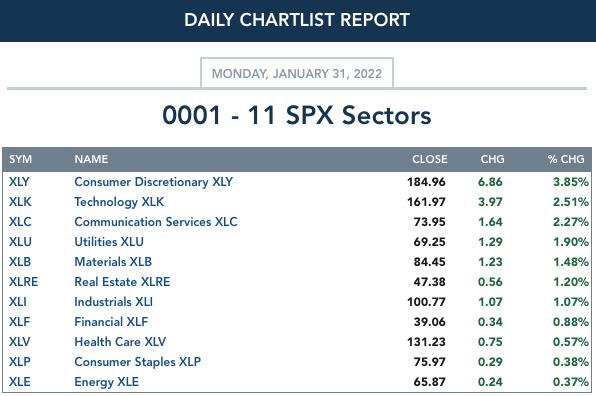
Task: Open Real Estate XLRE link
Action: (x=122, y=282)
